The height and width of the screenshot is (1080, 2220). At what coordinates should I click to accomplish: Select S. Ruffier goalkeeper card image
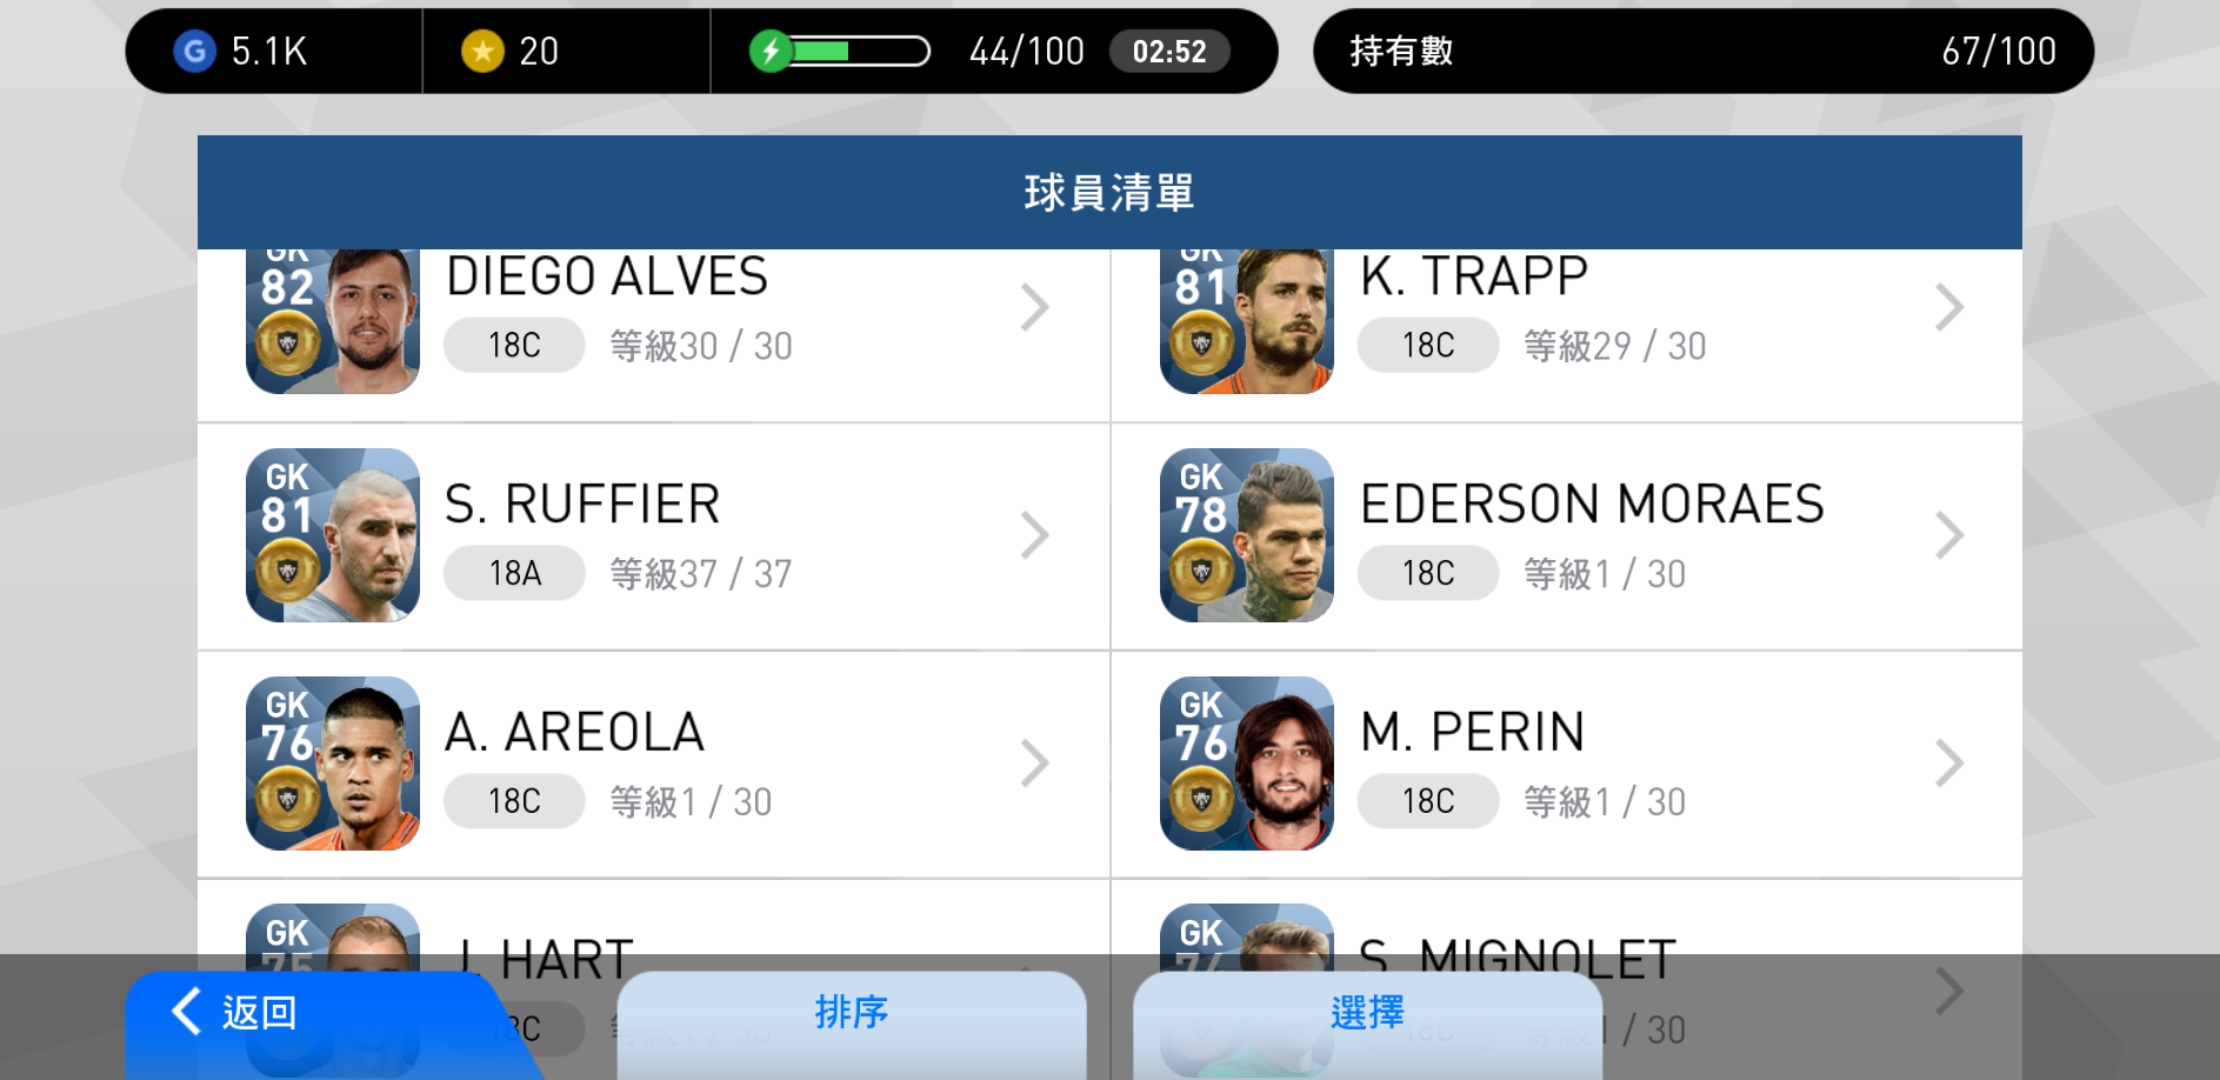[x=333, y=535]
